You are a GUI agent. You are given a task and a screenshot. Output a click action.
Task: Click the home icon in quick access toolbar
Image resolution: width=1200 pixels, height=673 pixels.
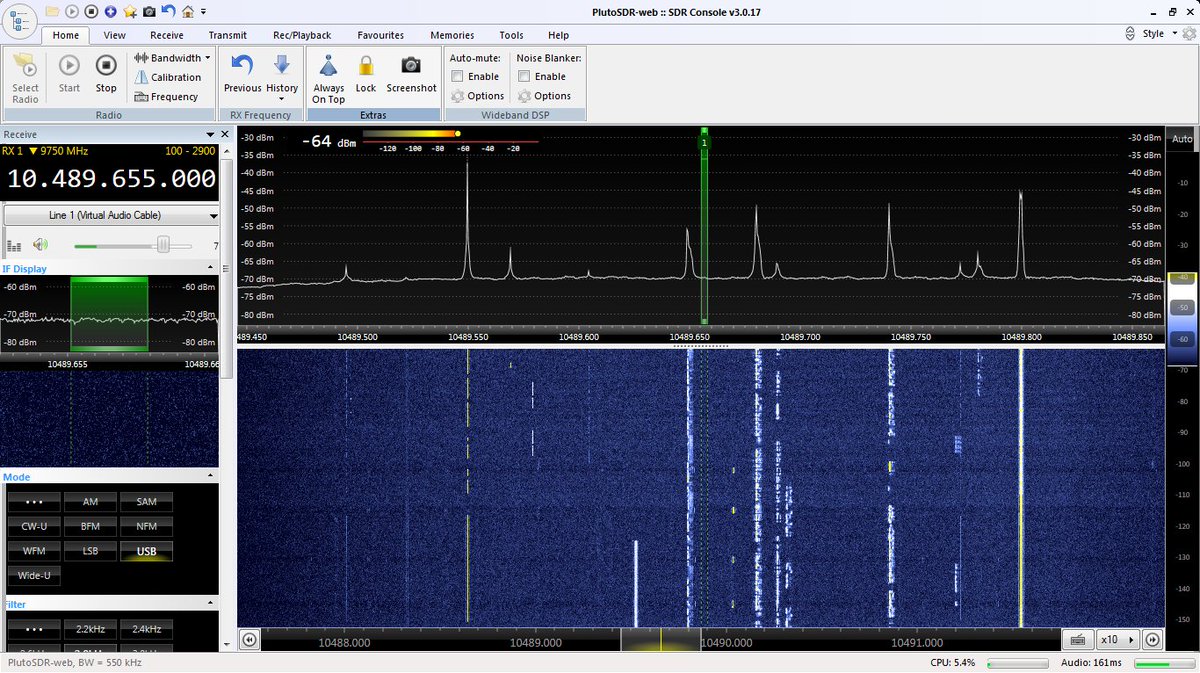pos(188,11)
